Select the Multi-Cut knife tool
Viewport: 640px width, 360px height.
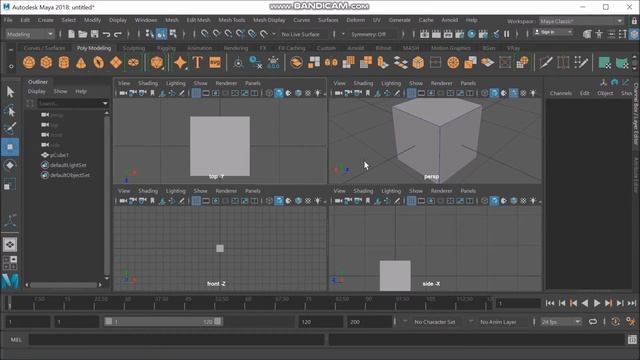[546, 62]
